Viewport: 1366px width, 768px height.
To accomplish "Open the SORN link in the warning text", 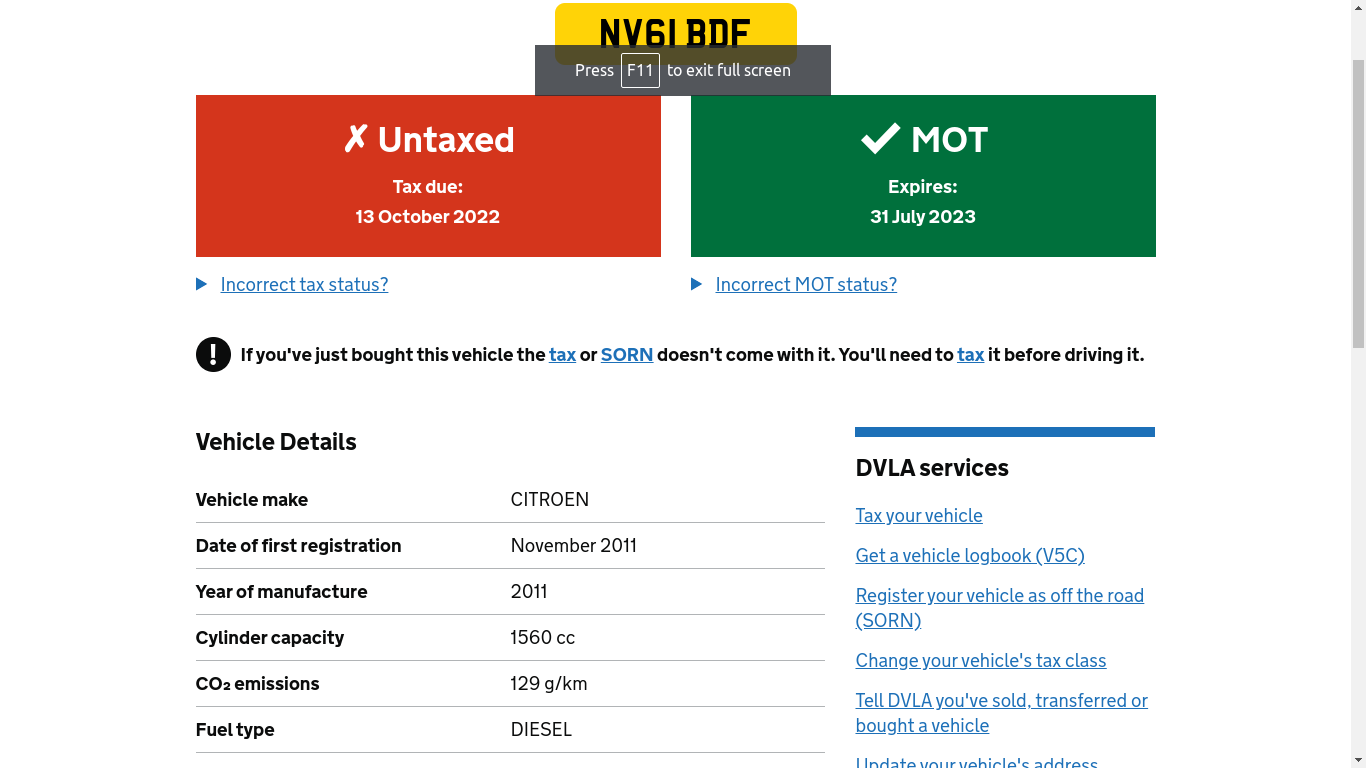I will coord(627,354).
